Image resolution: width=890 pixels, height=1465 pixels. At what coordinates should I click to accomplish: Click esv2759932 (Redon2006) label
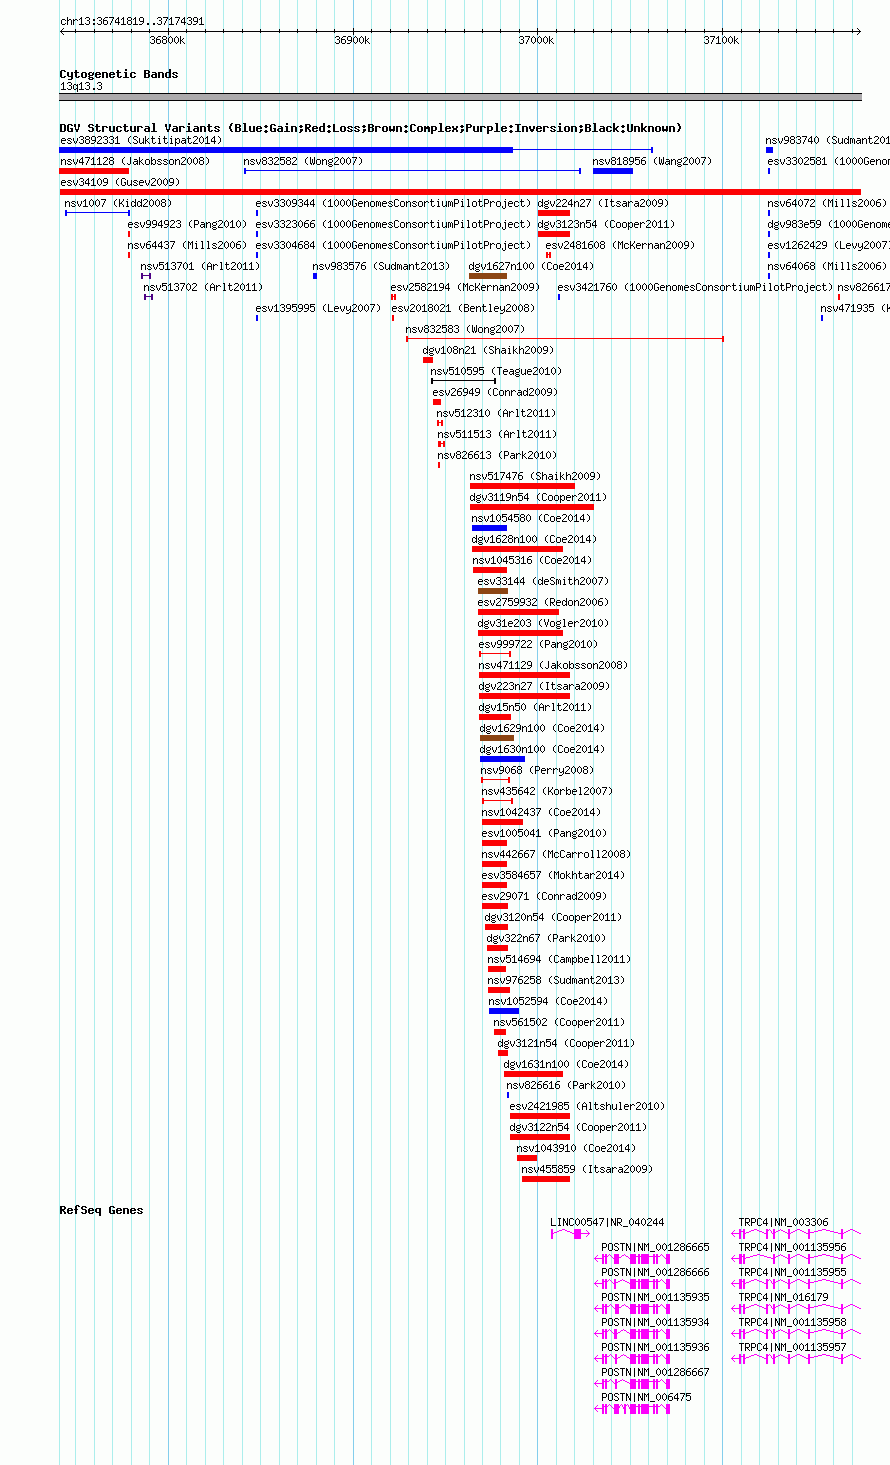(x=543, y=603)
